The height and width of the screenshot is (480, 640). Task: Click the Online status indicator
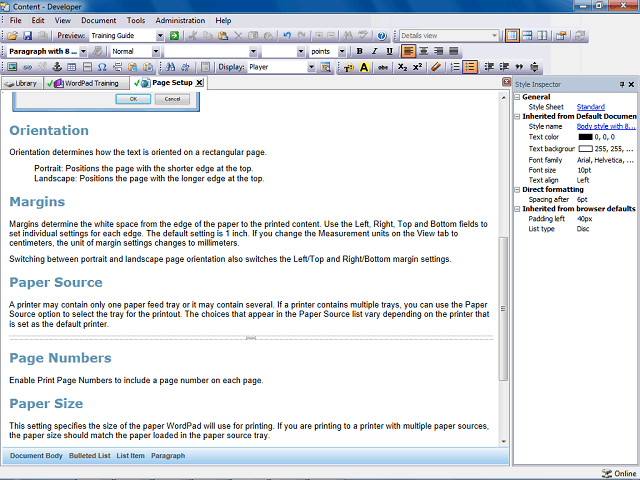619,473
